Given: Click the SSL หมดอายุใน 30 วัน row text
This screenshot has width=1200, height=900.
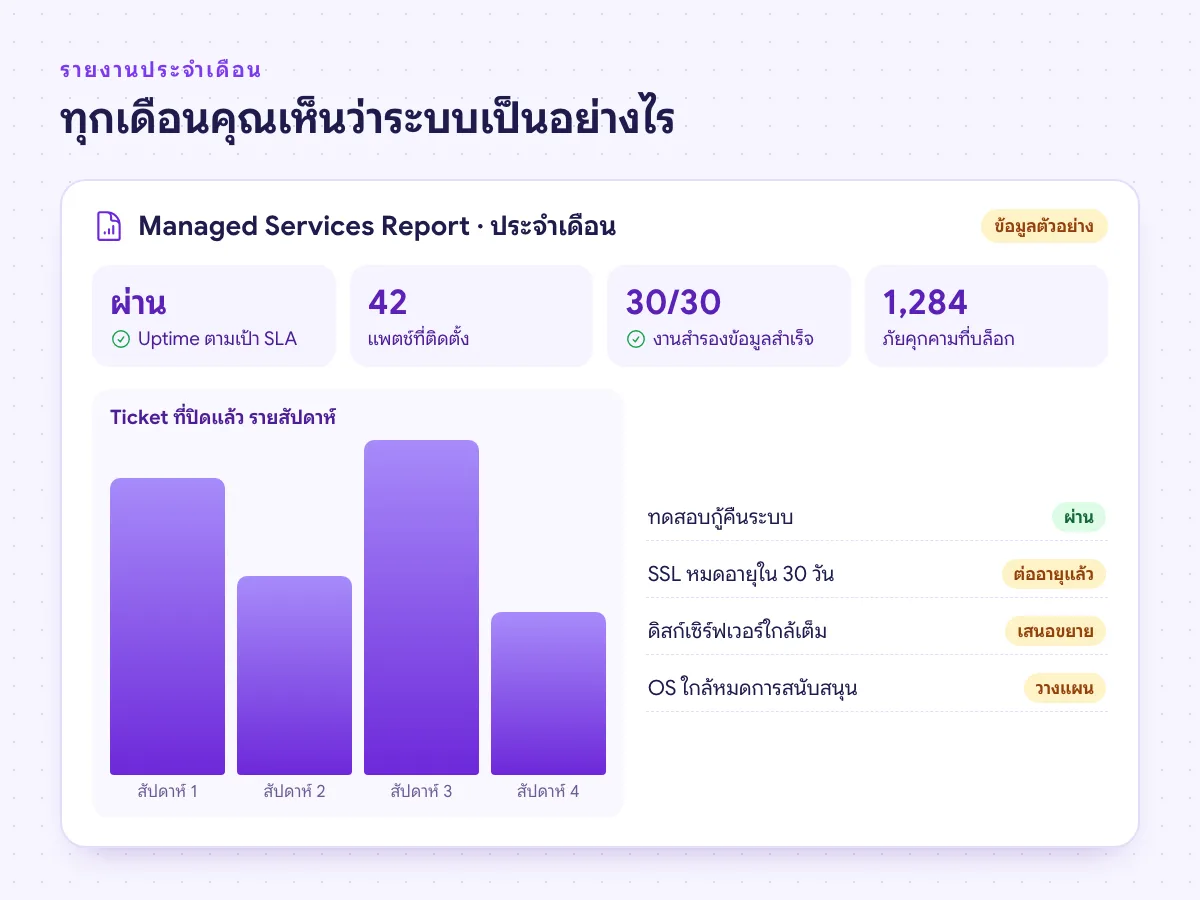Looking at the screenshot, I should pos(741,575).
